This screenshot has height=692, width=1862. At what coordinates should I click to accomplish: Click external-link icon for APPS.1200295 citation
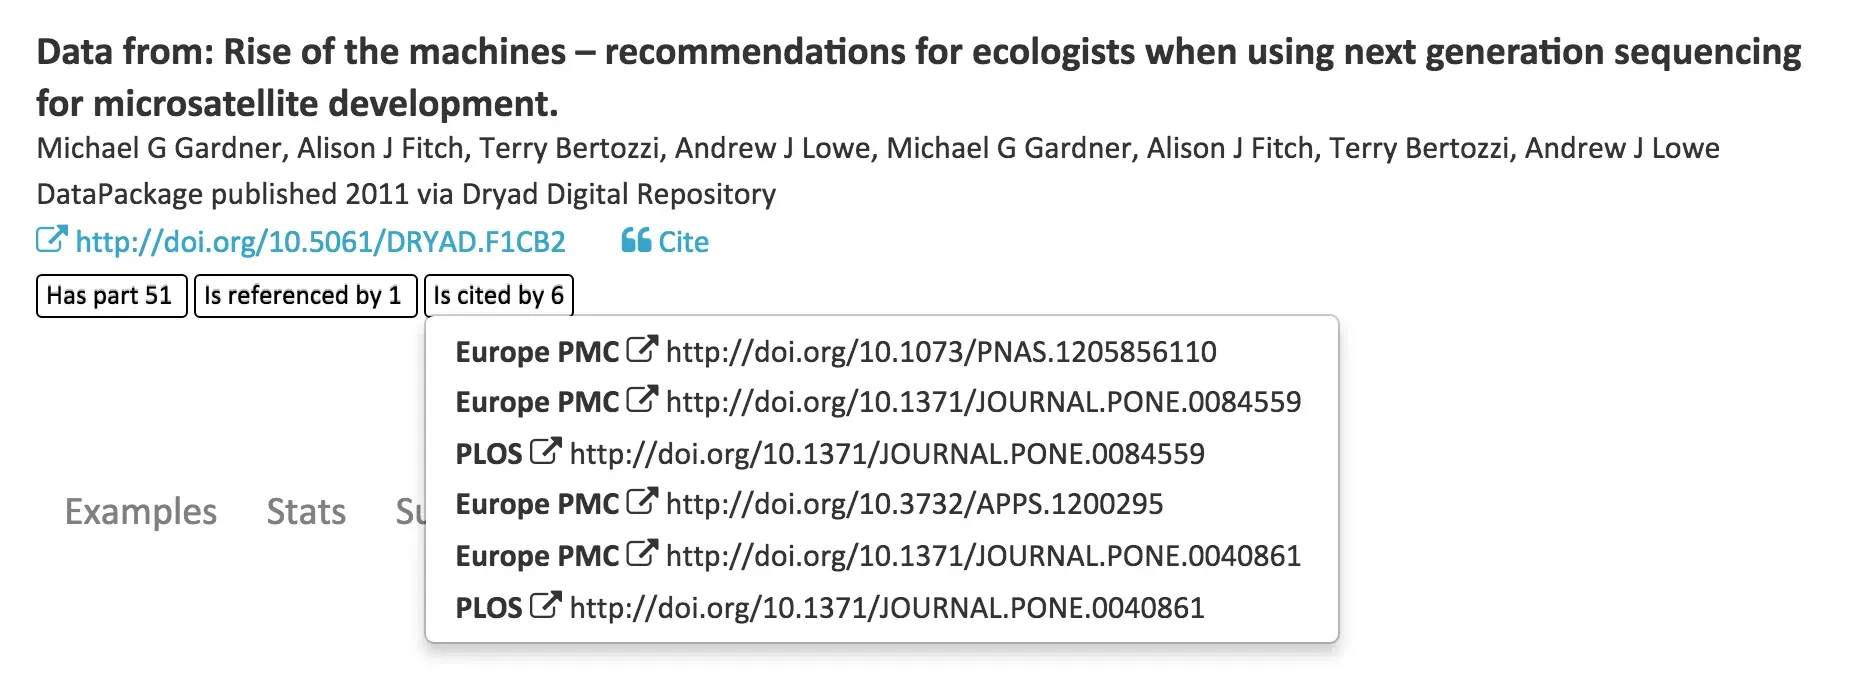tap(644, 500)
